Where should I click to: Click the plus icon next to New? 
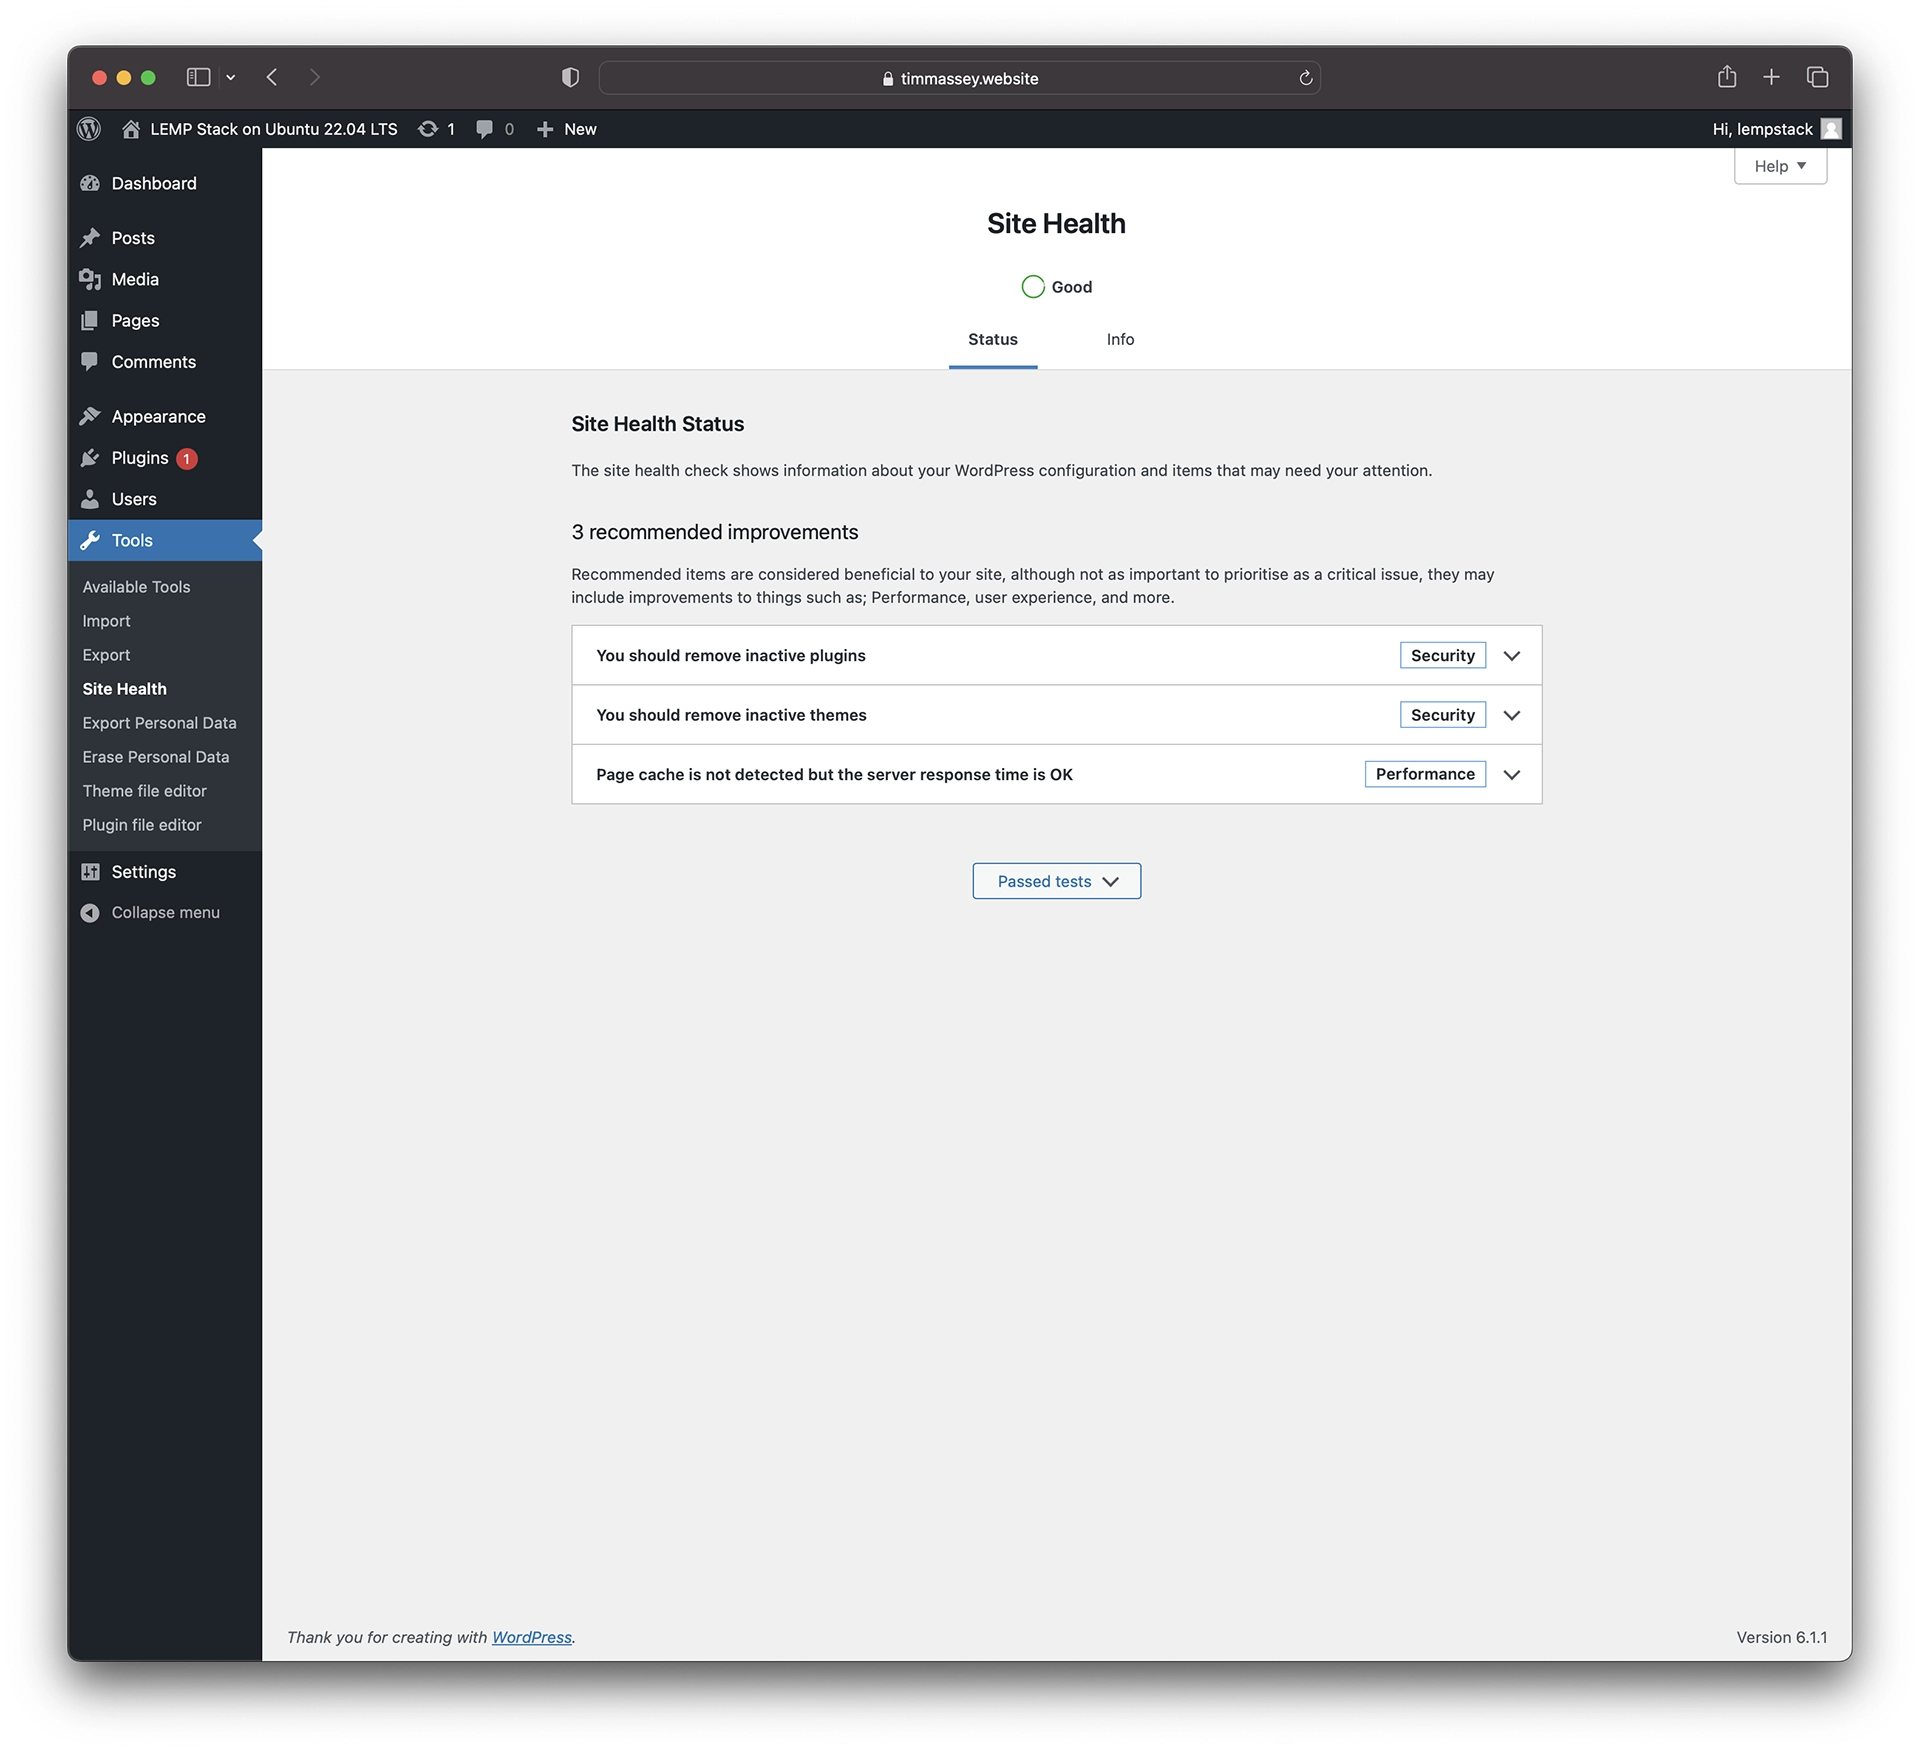[x=545, y=129]
